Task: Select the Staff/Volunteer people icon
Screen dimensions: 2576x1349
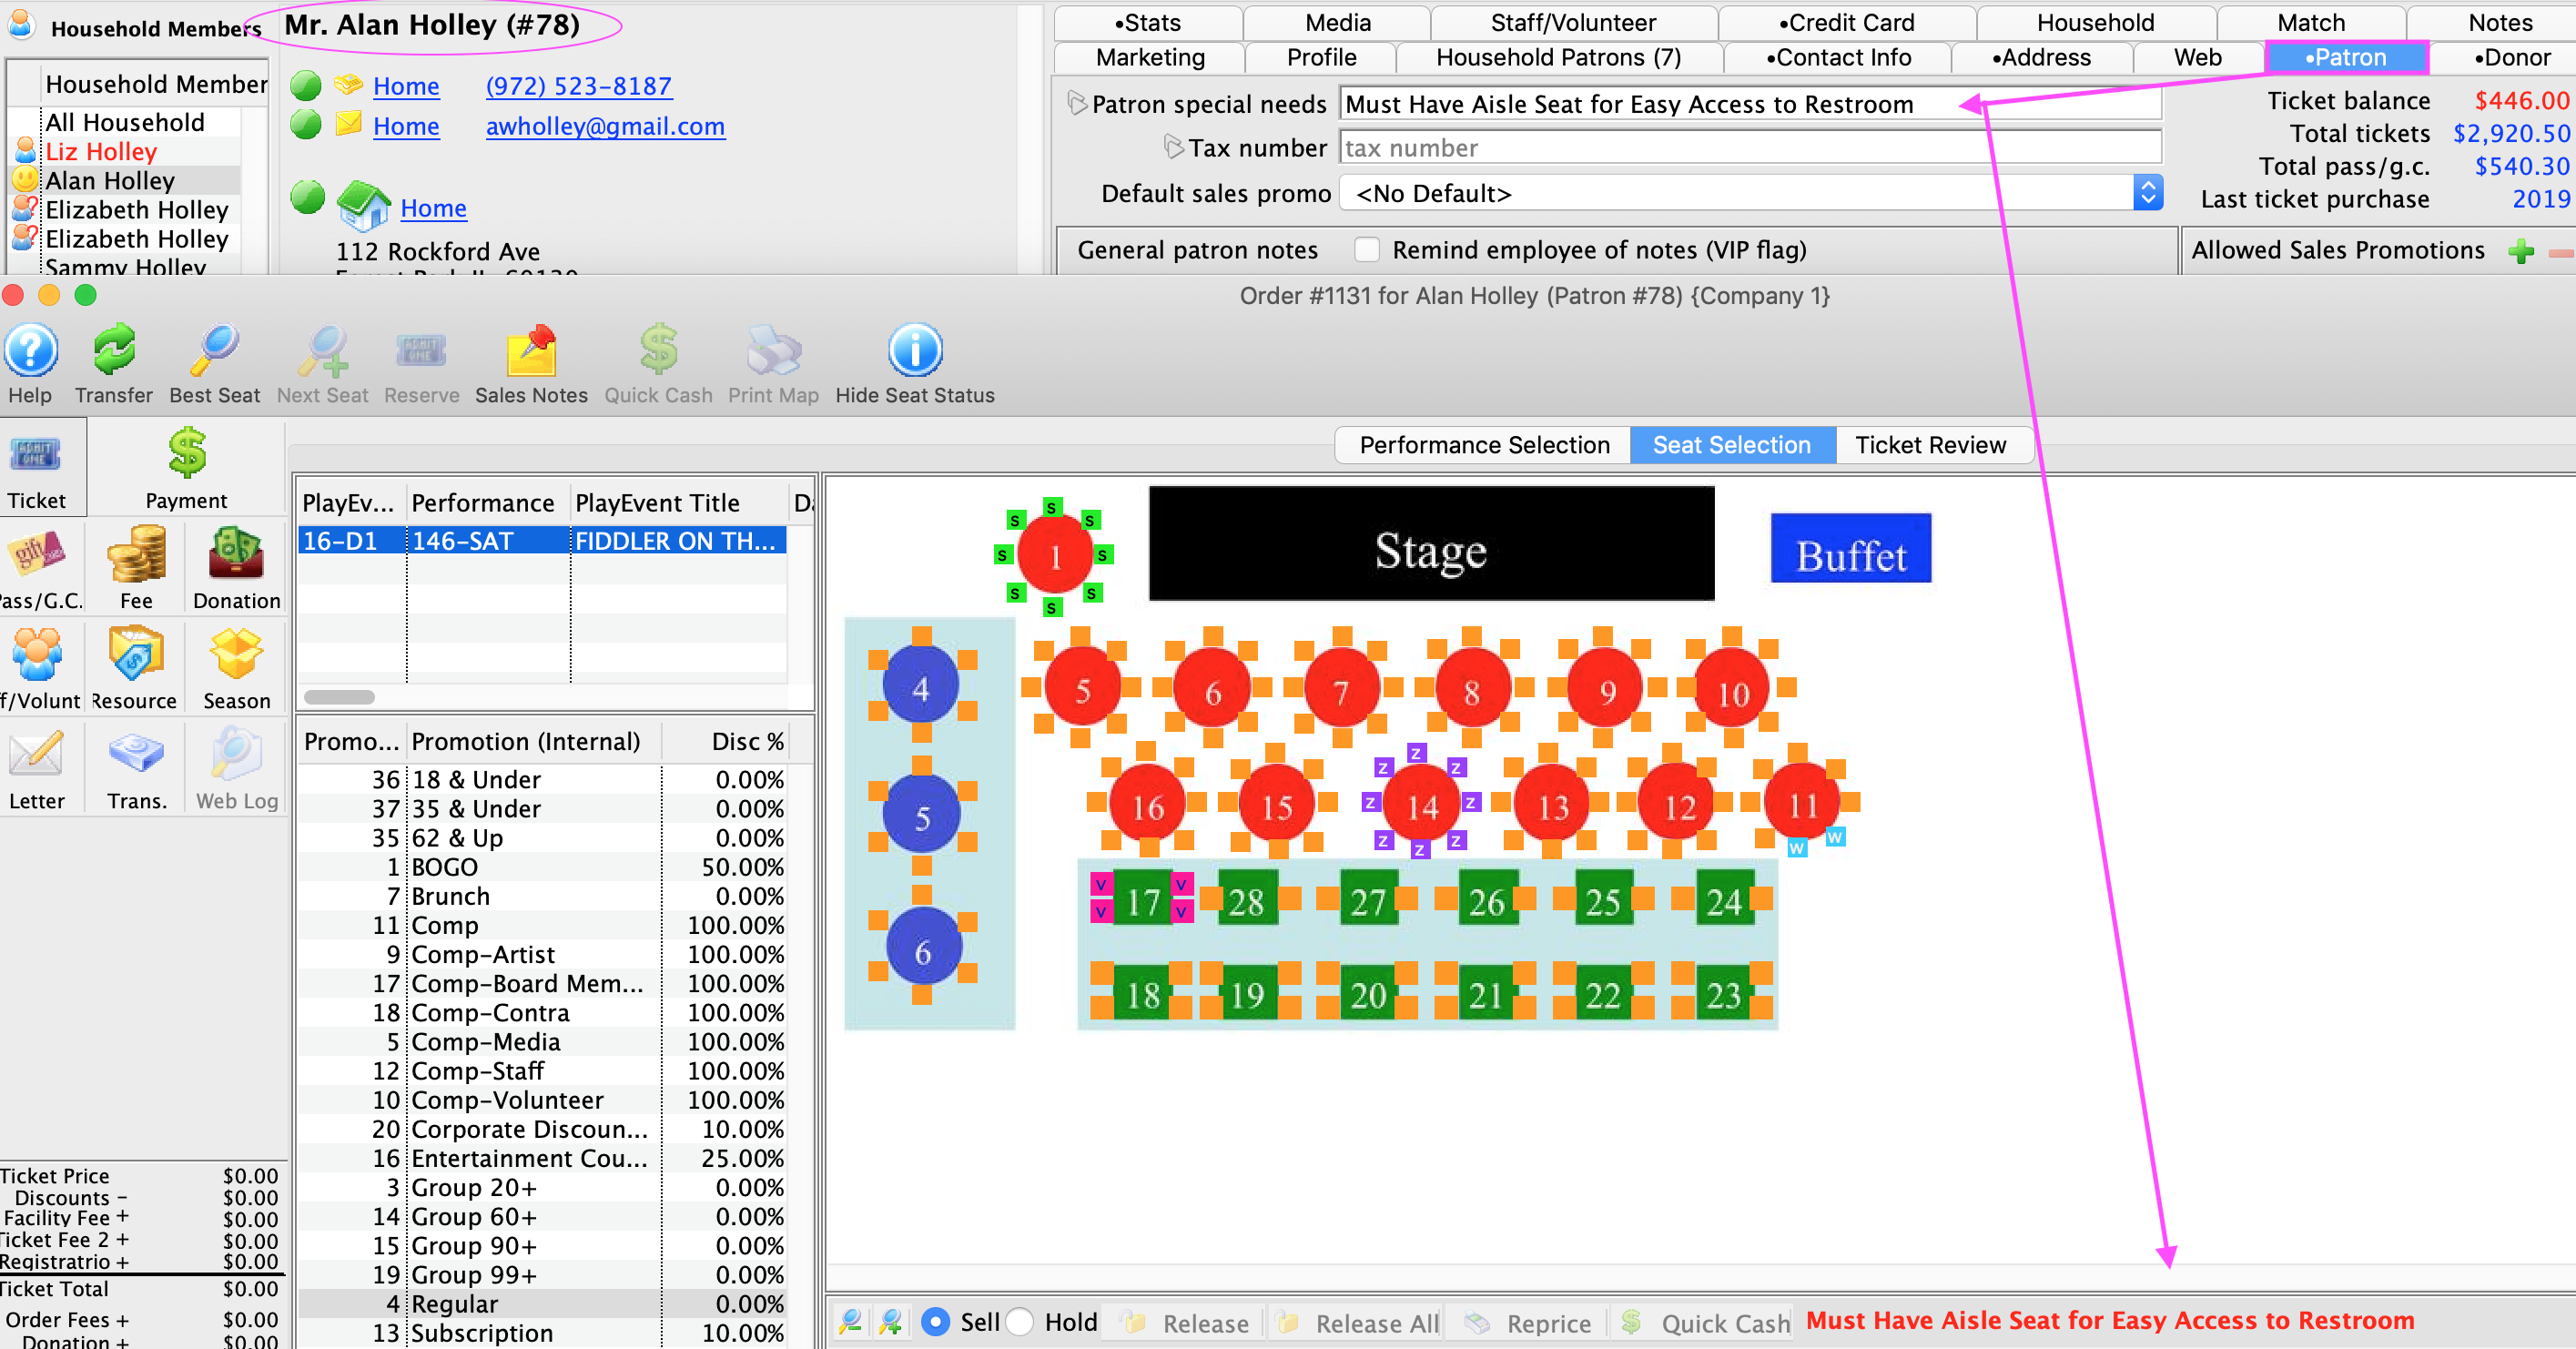Action: tap(37, 654)
